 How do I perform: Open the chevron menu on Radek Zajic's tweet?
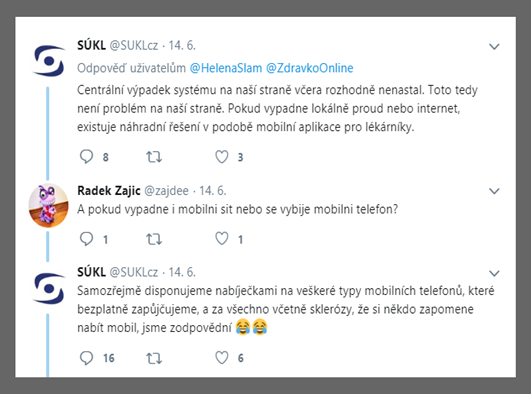494,191
